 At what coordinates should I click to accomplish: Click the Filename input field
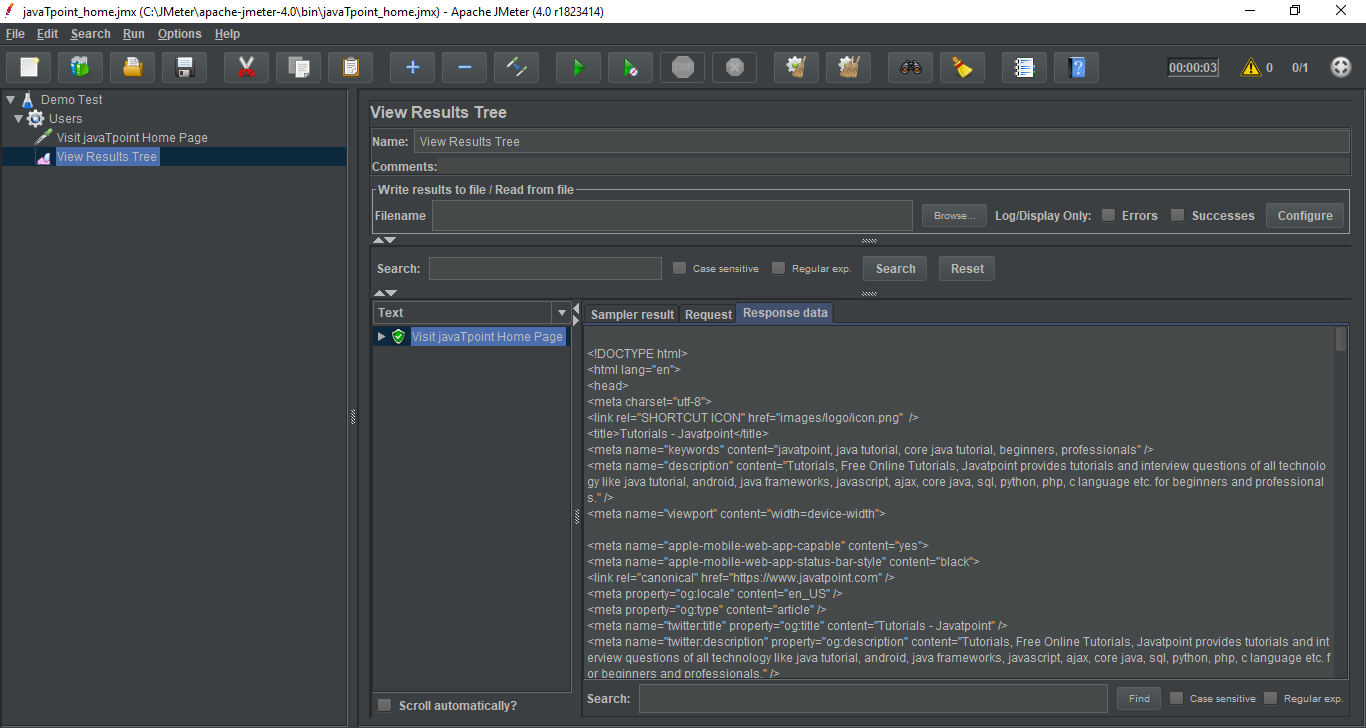click(672, 215)
